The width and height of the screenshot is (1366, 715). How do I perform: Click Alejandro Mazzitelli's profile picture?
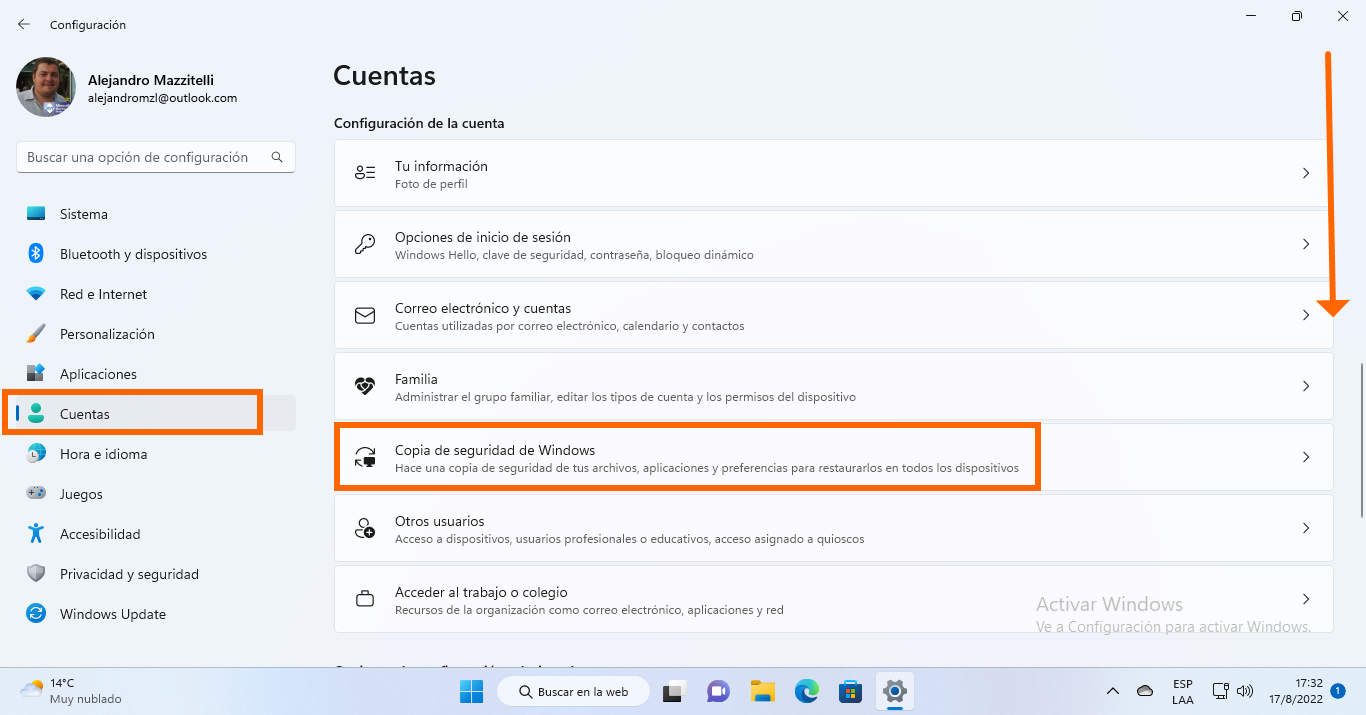tap(46, 87)
